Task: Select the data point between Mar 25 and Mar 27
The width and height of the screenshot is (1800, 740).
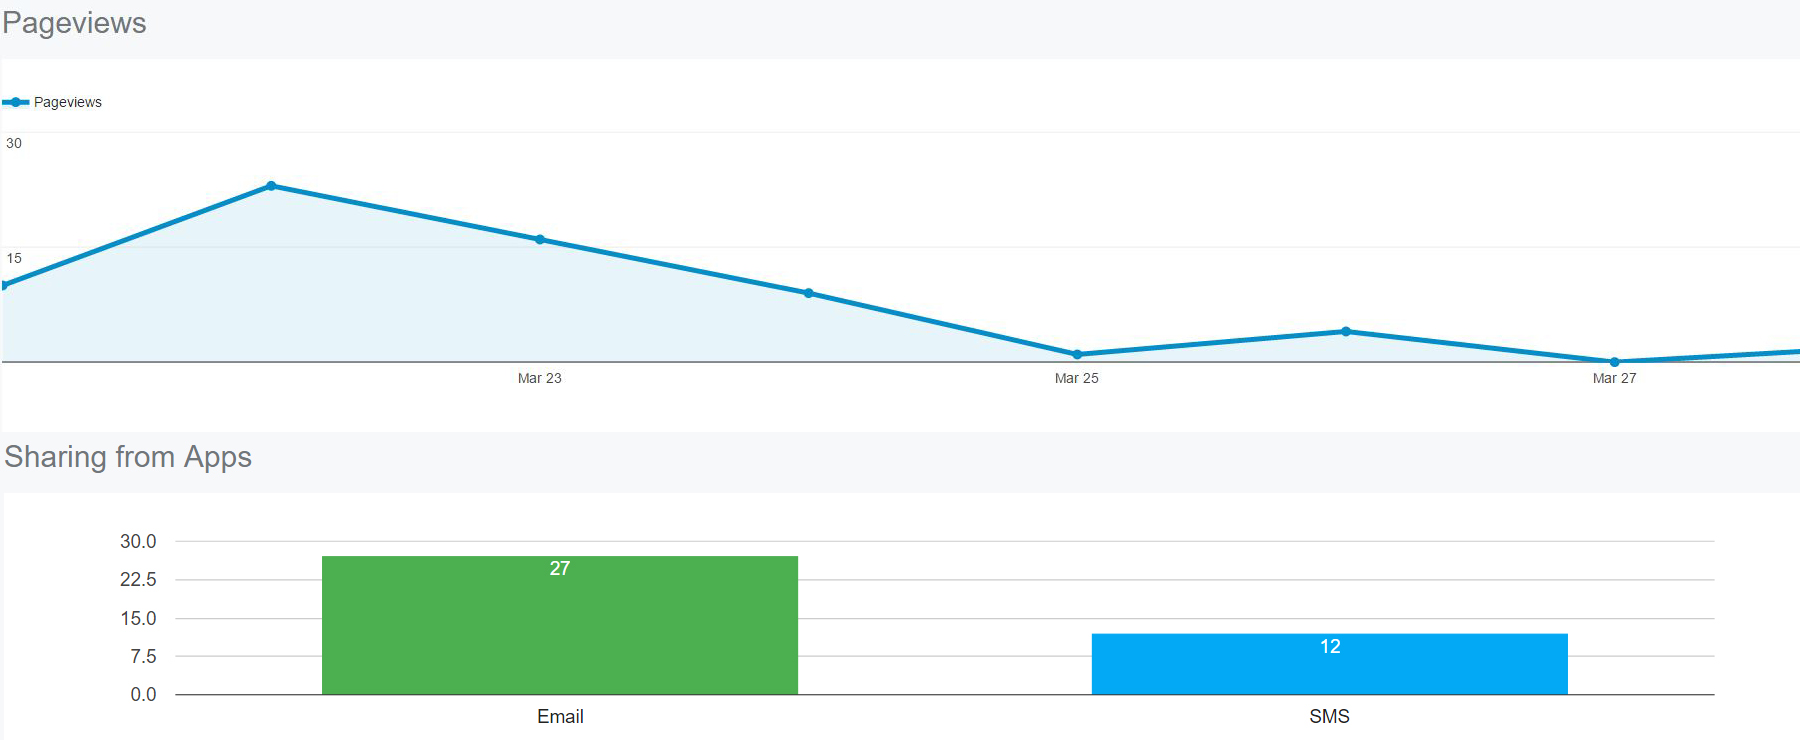Action: [1346, 331]
